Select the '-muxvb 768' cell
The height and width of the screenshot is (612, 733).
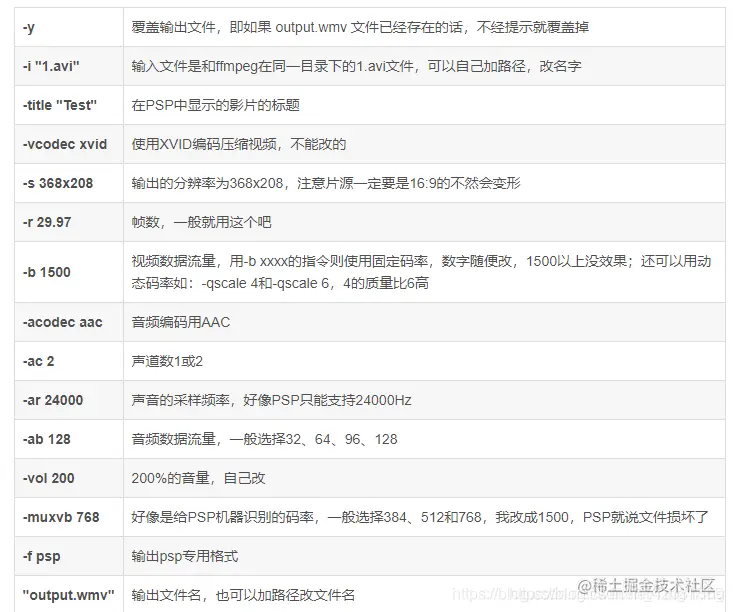click(x=69, y=517)
